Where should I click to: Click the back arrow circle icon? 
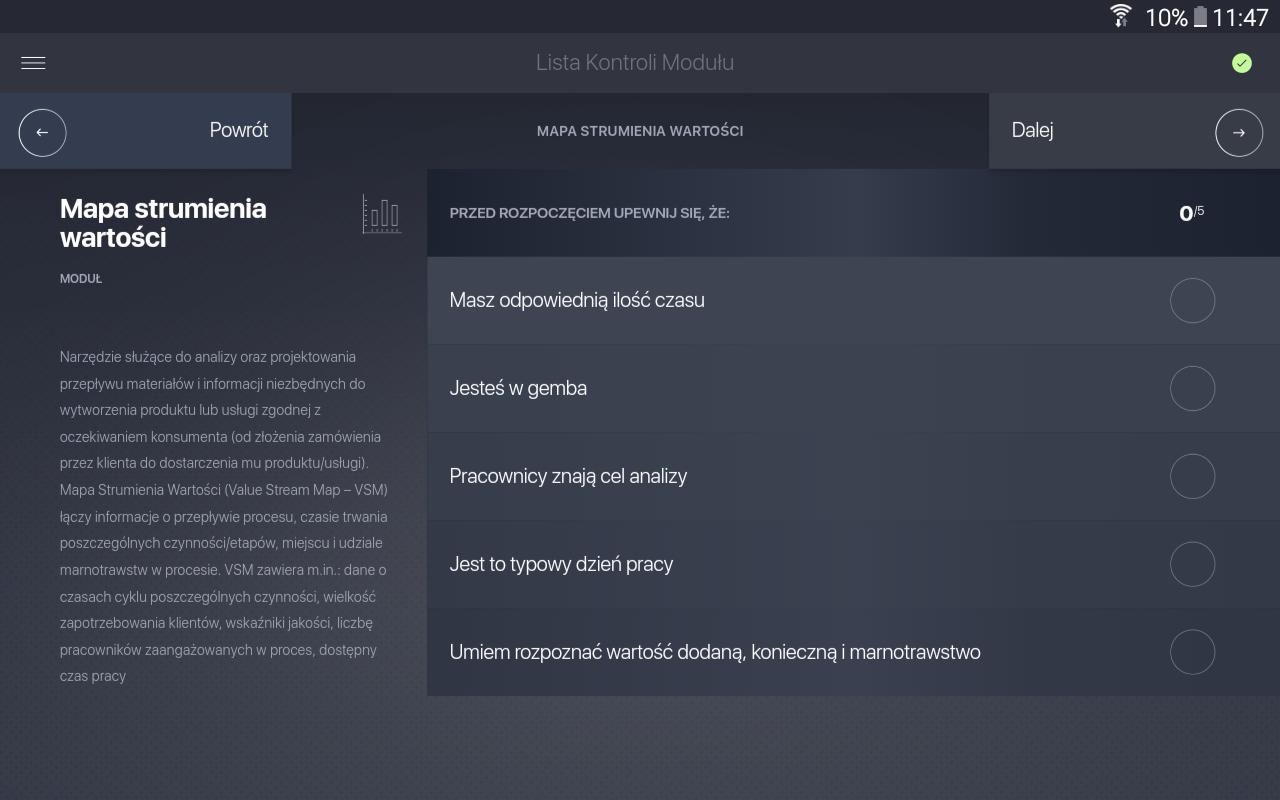tap(42, 132)
